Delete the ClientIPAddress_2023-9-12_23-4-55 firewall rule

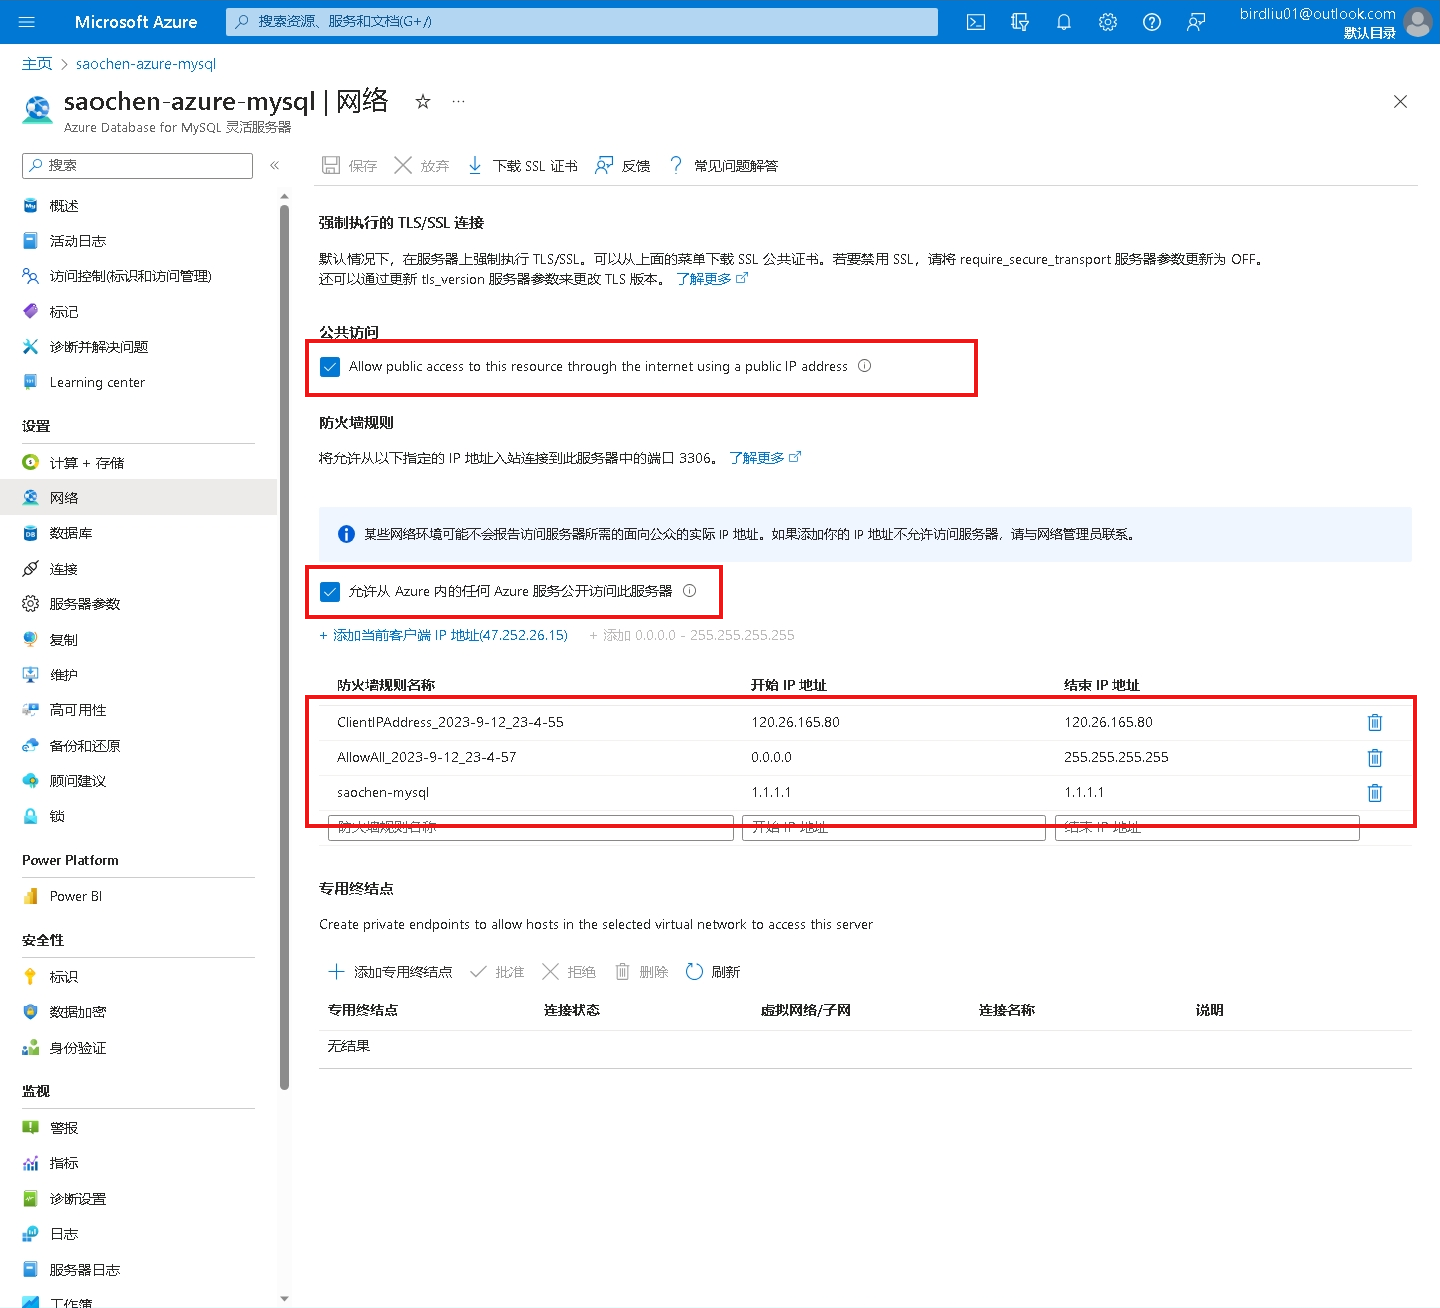pos(1375,722)
